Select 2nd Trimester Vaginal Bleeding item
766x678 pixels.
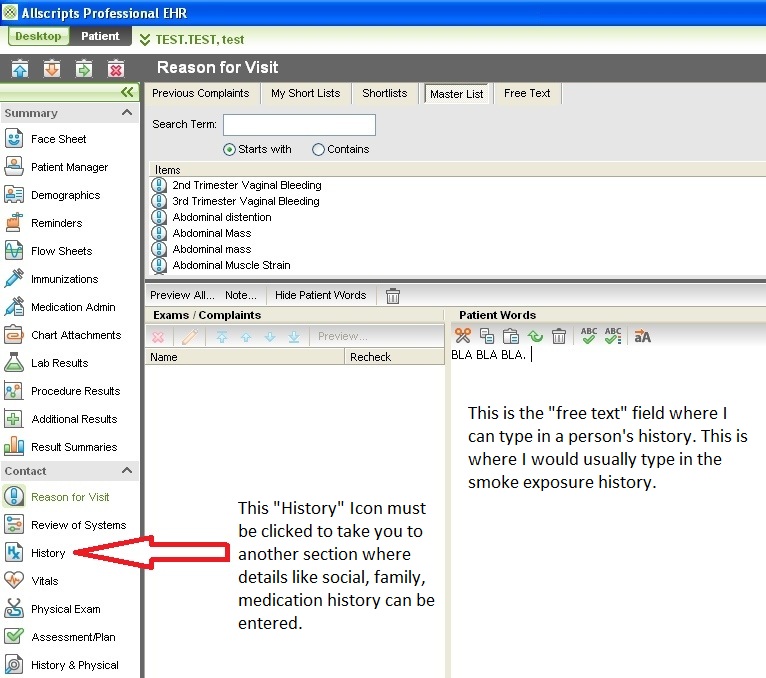[247, 185]
